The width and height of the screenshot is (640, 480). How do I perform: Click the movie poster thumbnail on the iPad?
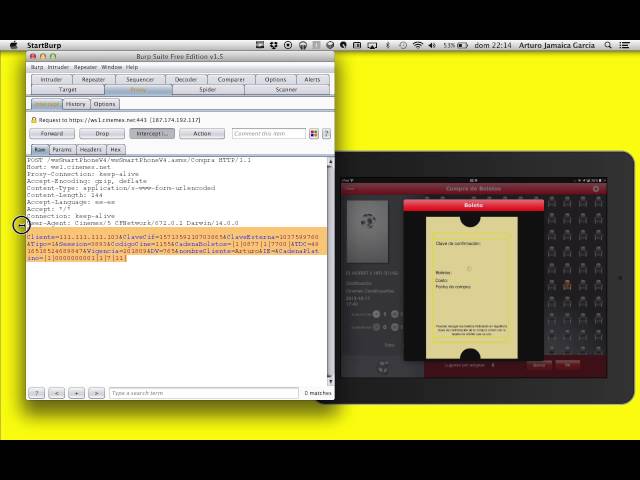point(367,231)
